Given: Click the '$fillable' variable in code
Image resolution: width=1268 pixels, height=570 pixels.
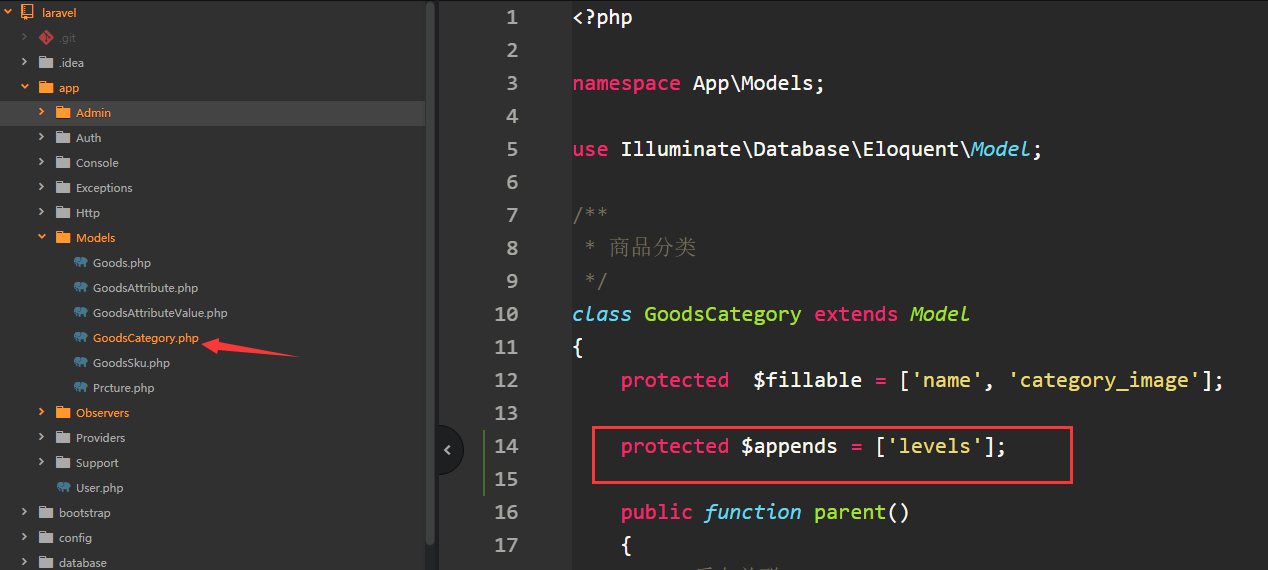Looking at the screenshot, I should point(808,380).
